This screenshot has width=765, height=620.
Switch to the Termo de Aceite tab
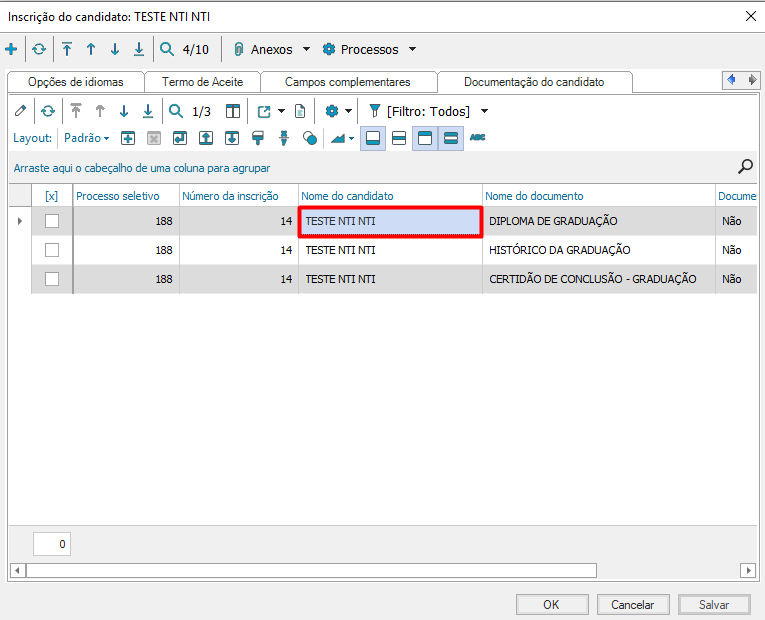202,82
